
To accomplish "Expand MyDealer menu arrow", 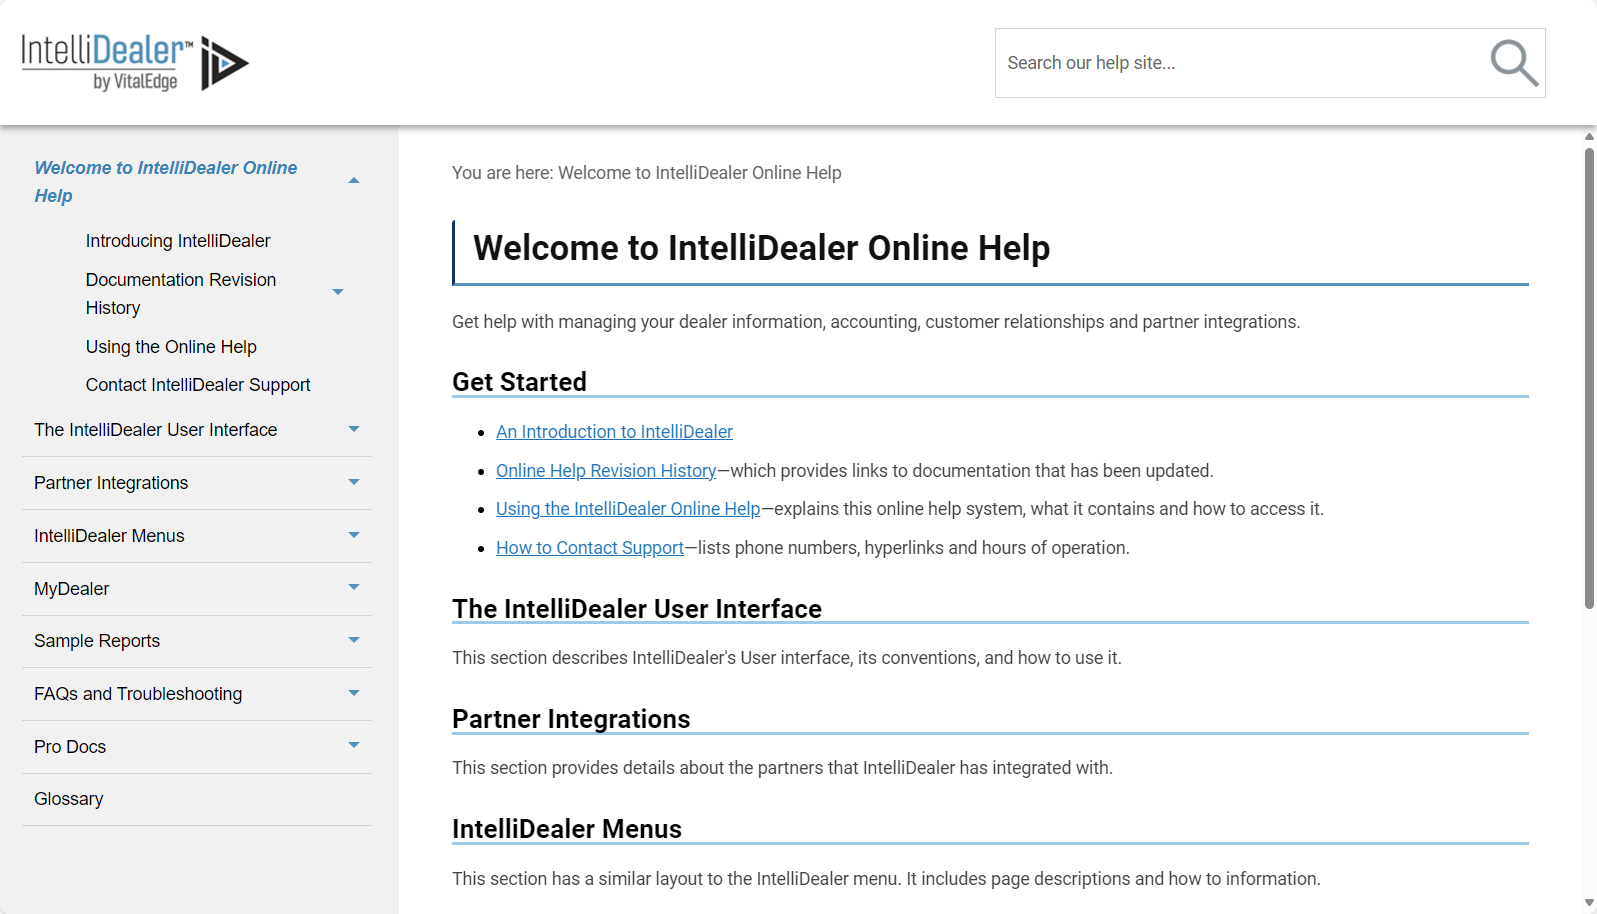I will (x=354, y=587).
